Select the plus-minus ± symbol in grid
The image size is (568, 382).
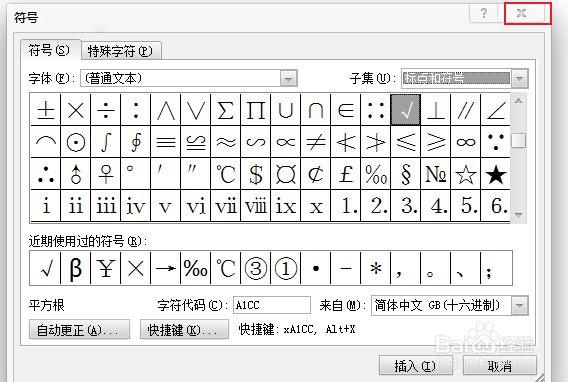[x=46, y=110]
